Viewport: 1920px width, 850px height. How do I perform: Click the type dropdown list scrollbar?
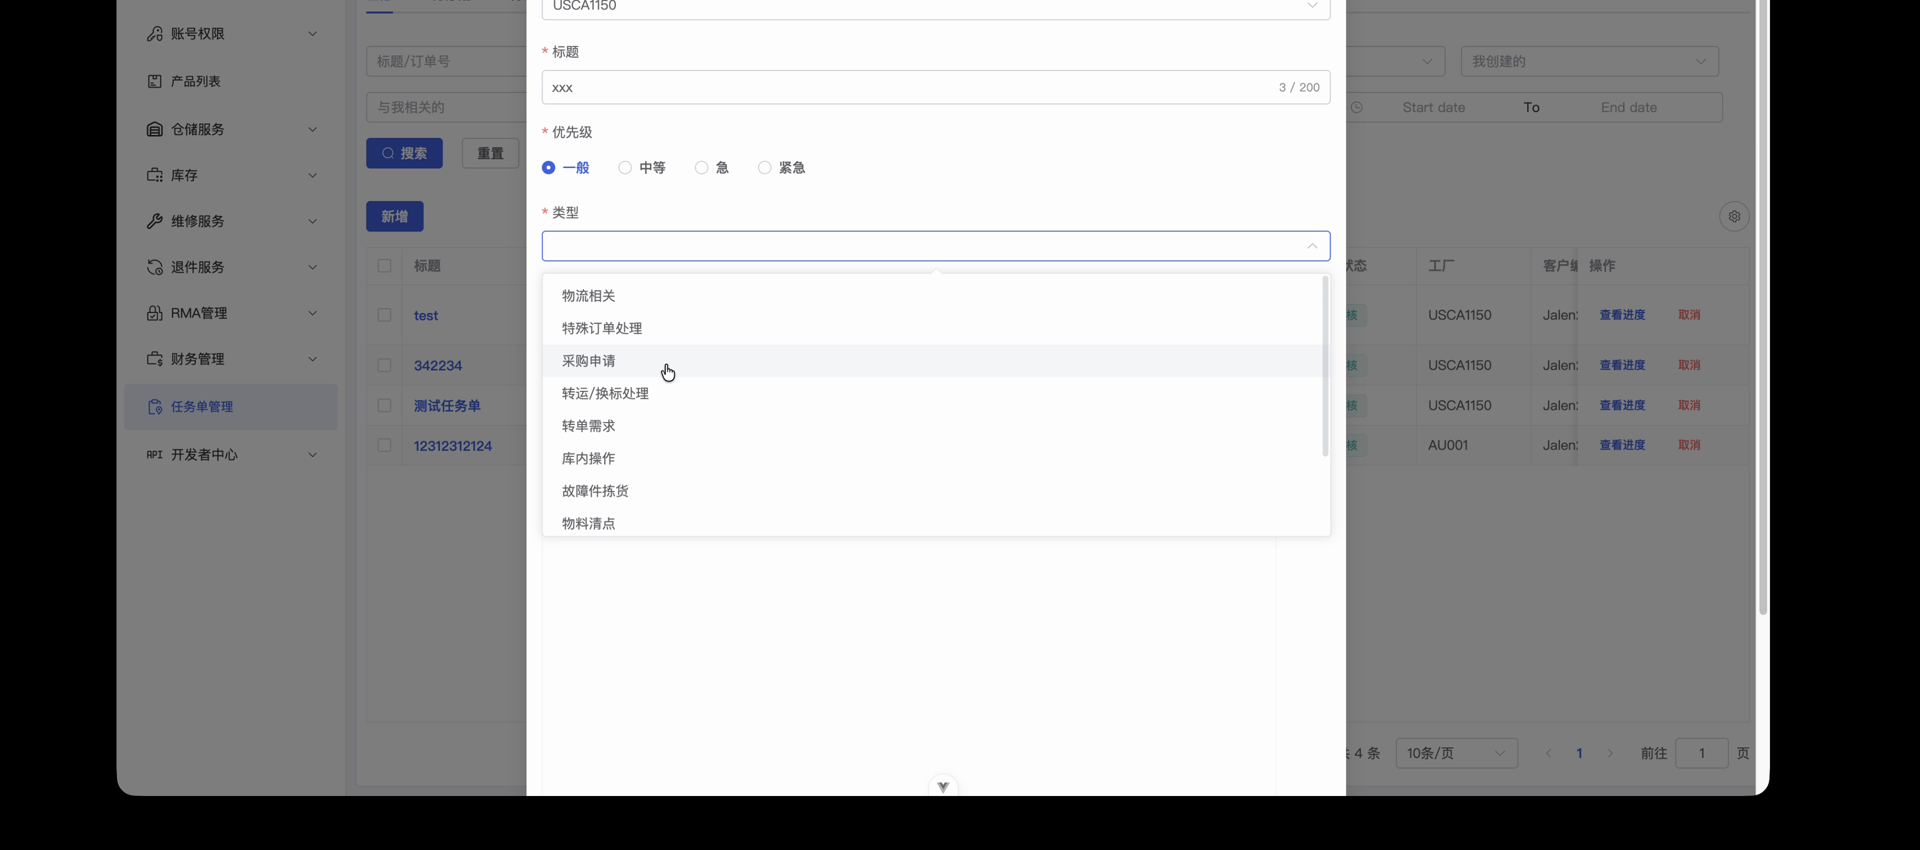tap(1325, 367)
